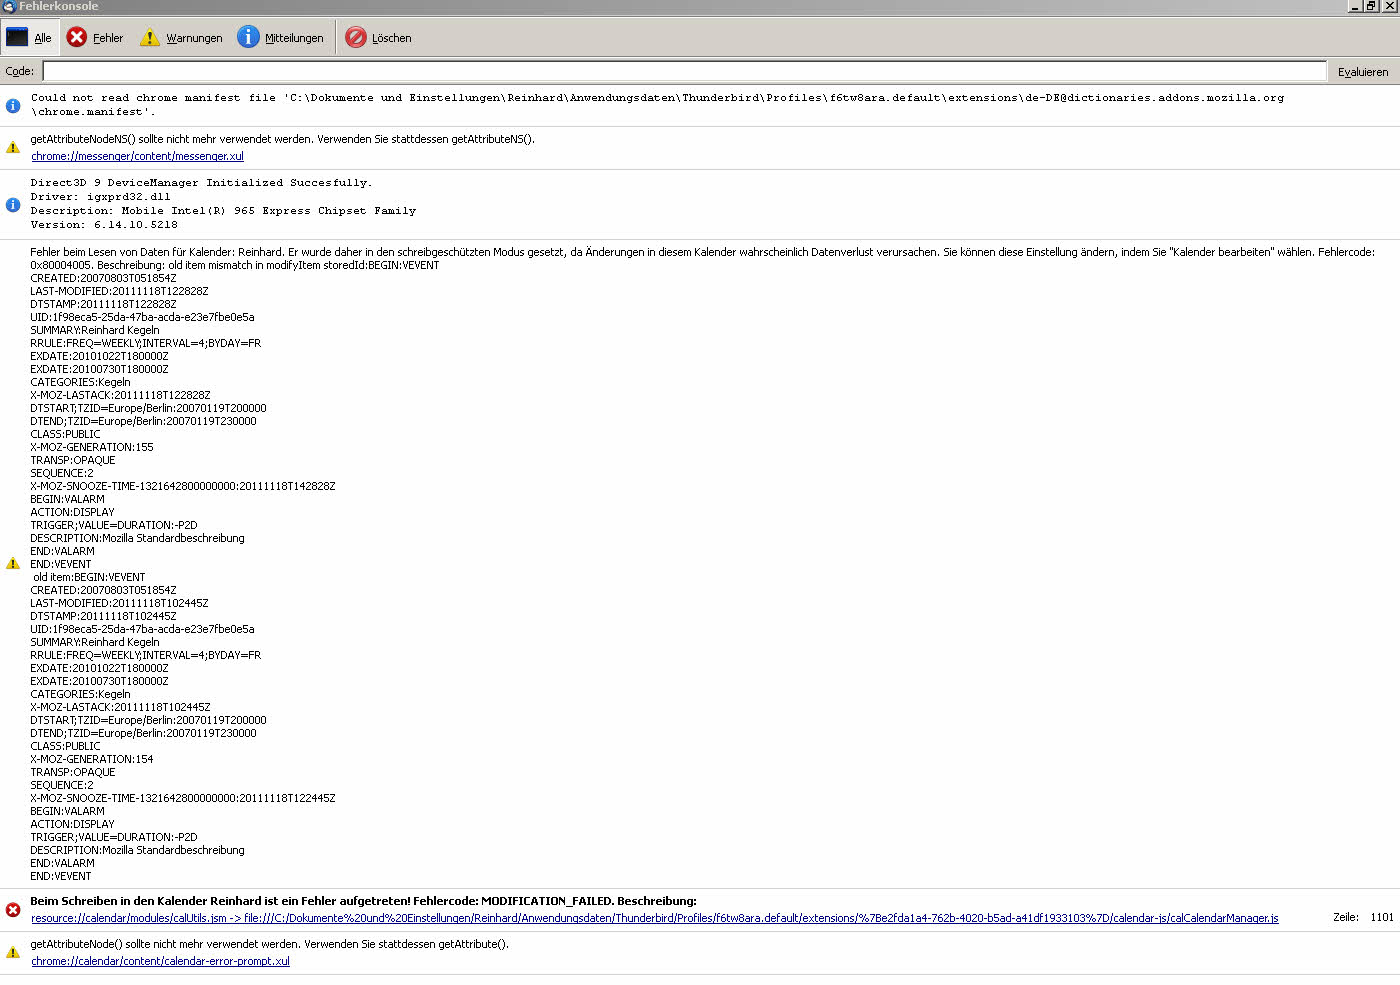Screen dimensions: 1400x985
Task: Select the red MODIFICATION_FAILED error icon
Action: tap(13, 909)
